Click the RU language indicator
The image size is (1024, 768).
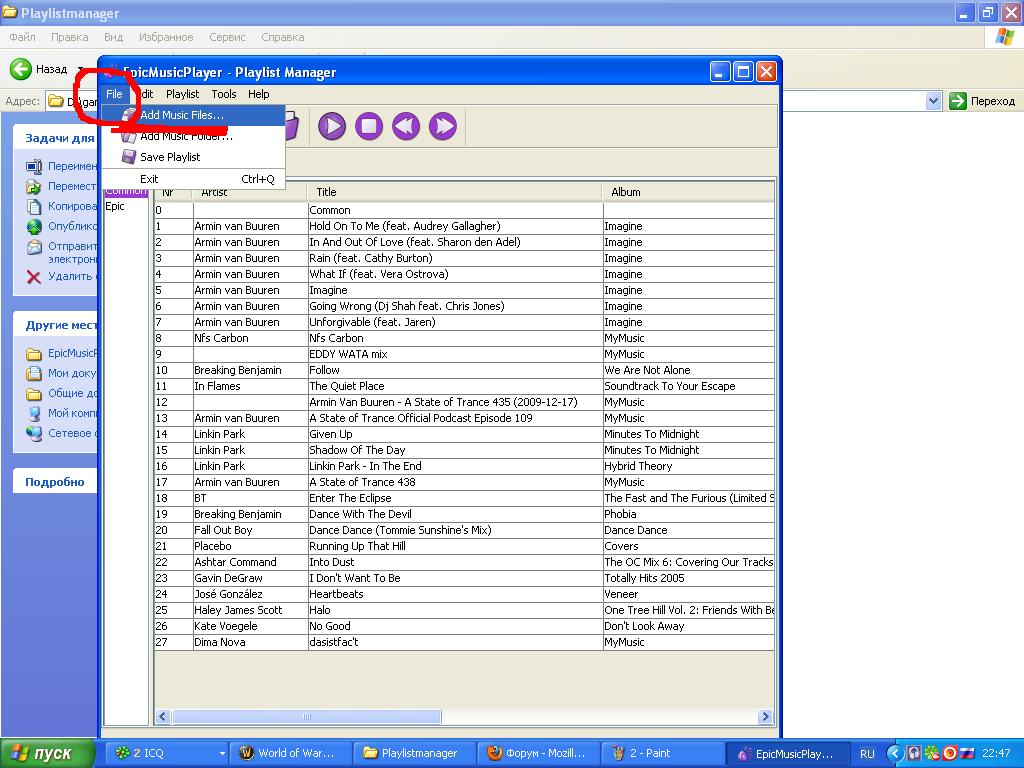(x=867, y=753)
